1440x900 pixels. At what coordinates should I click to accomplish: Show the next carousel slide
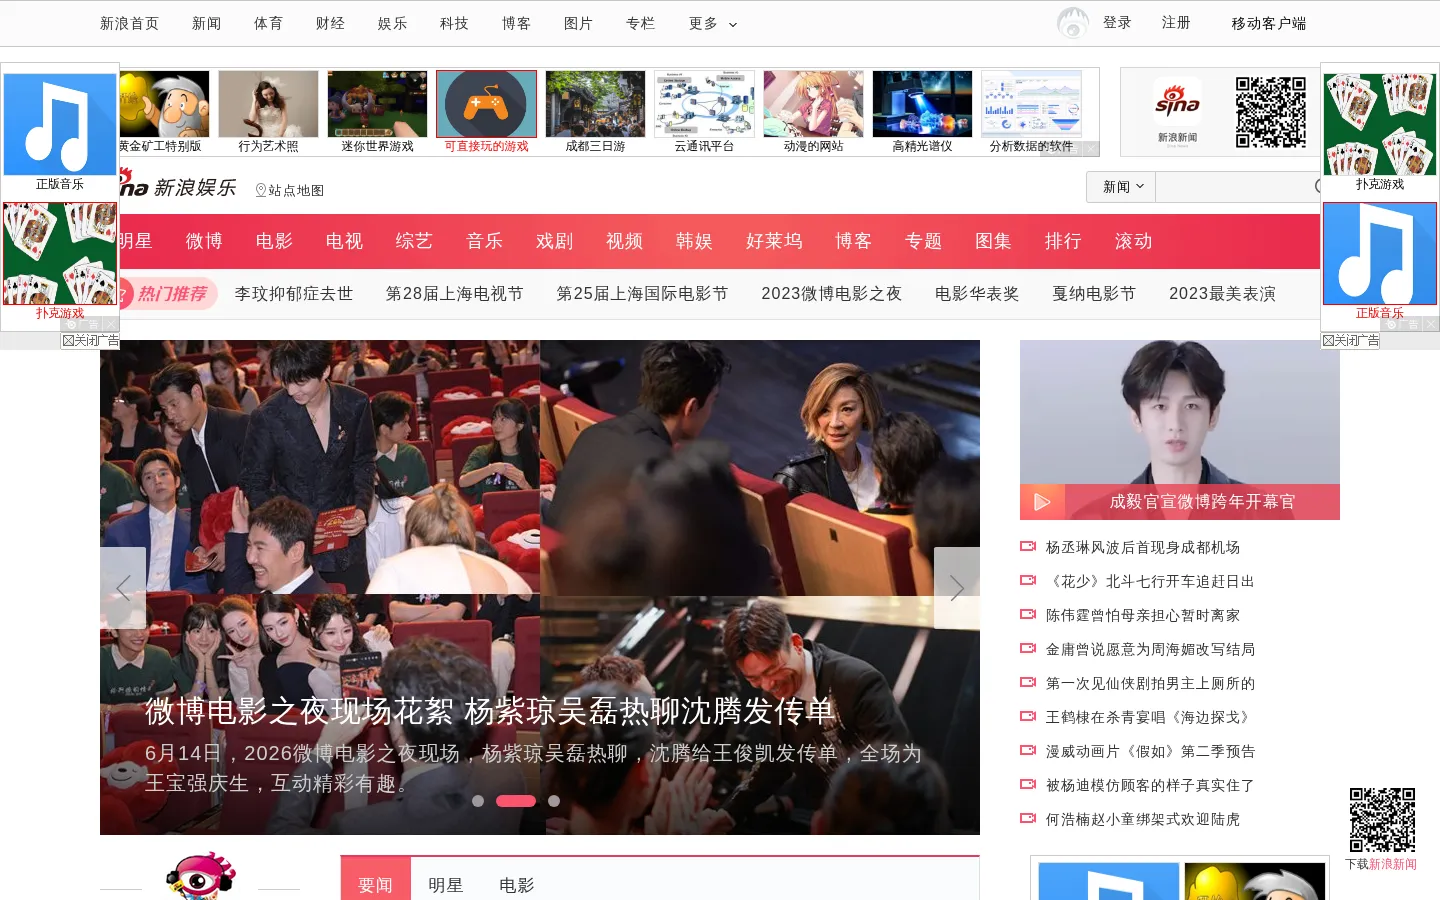point(957,588)
